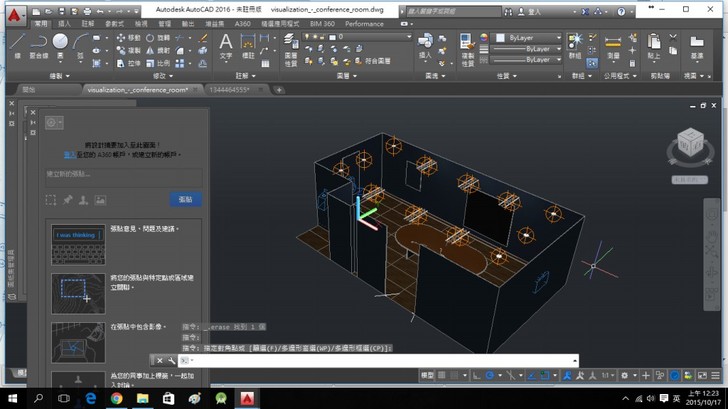
Task: Select the Line tool in the ribbon
Action: tap(15, 42)
